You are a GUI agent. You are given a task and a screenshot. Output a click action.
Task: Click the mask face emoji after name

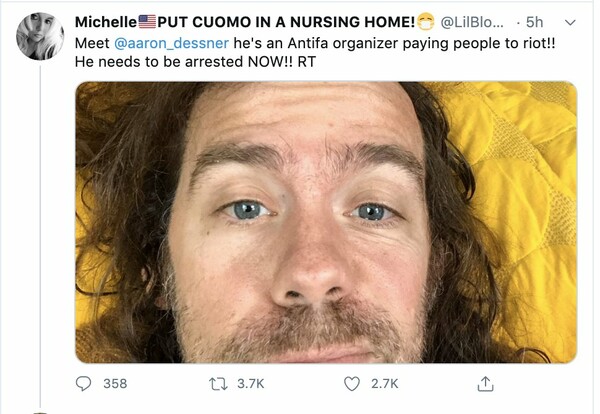[426, 21]
